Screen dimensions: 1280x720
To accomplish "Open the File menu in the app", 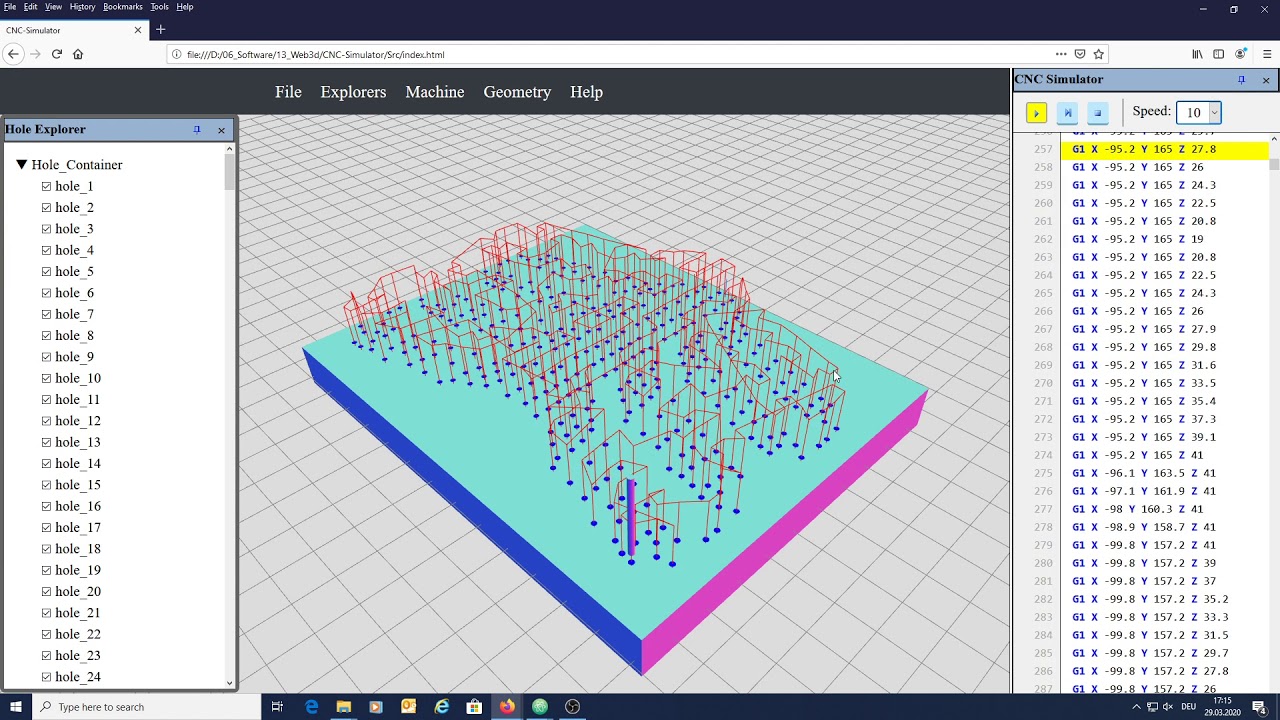I will point(288,92).
